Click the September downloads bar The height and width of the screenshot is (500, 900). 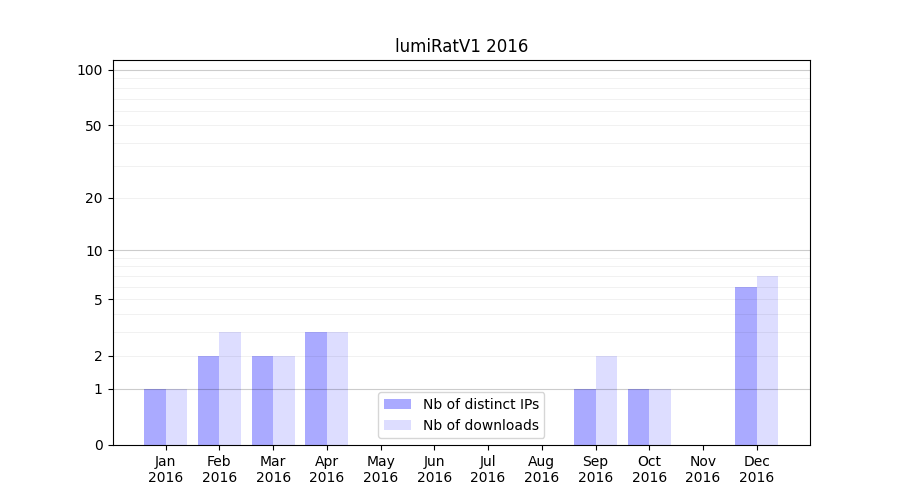[606, 400]
